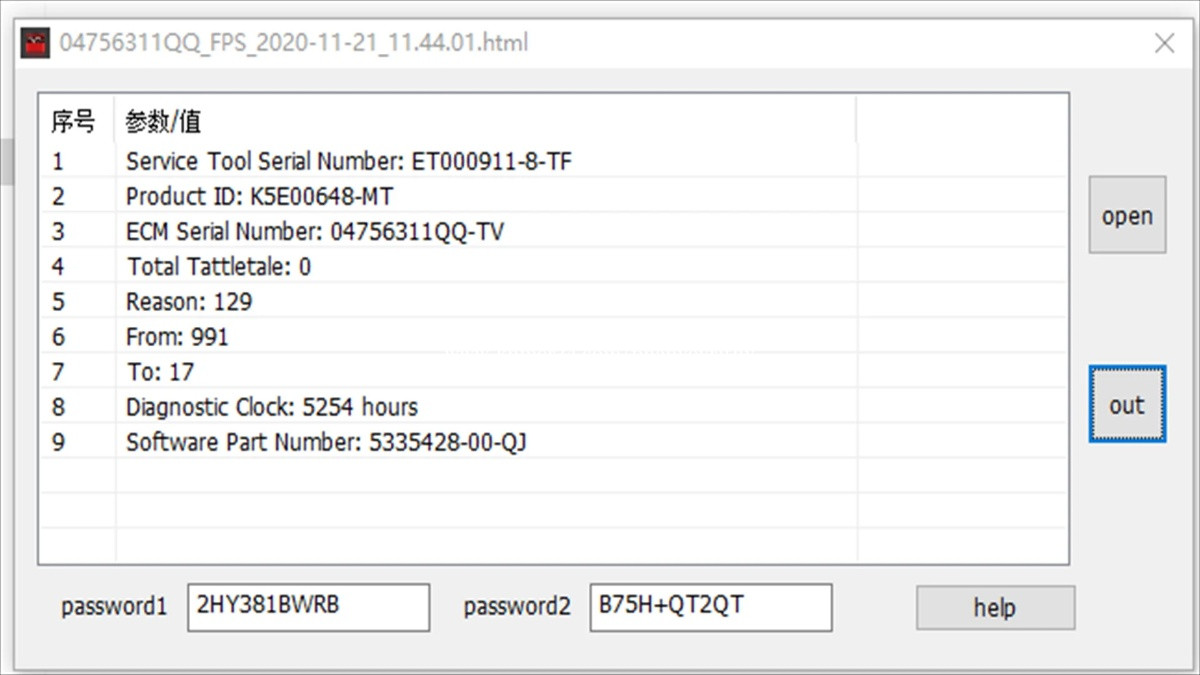The height and width of the screenshot is (675, 1200).
Task: Click the window title filename text
Action: (x=294, y=43)
